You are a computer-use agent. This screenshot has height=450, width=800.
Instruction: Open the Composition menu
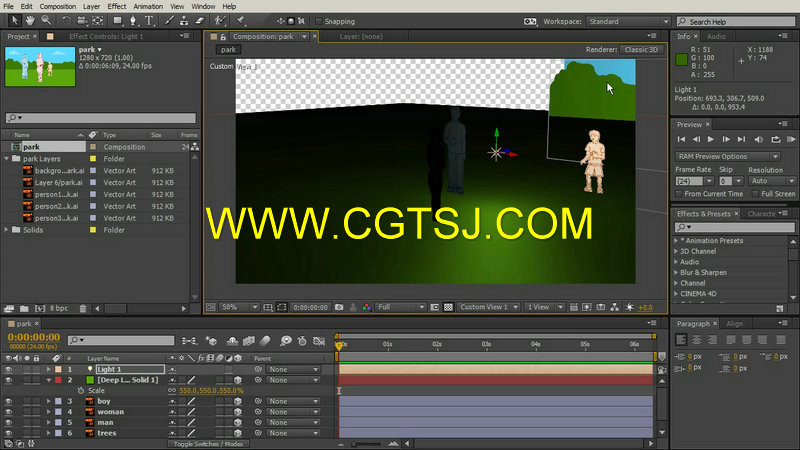[x=58, y=6]
